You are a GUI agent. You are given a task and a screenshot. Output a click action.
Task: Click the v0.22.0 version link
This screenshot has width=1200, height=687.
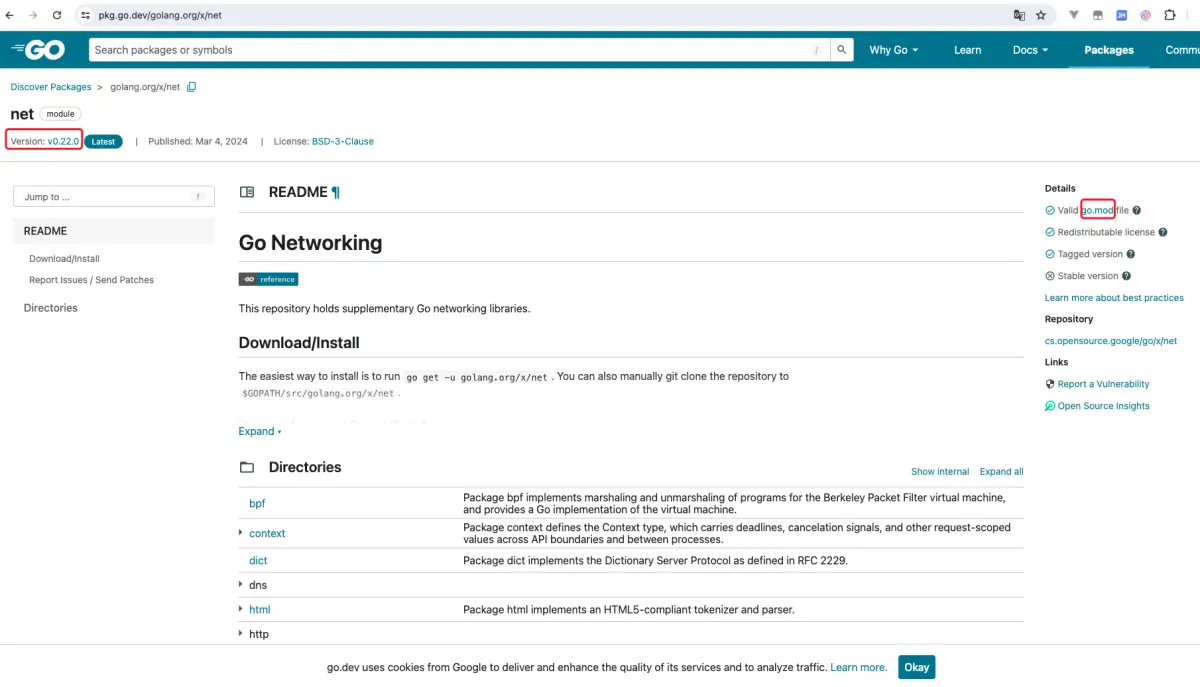63,141
